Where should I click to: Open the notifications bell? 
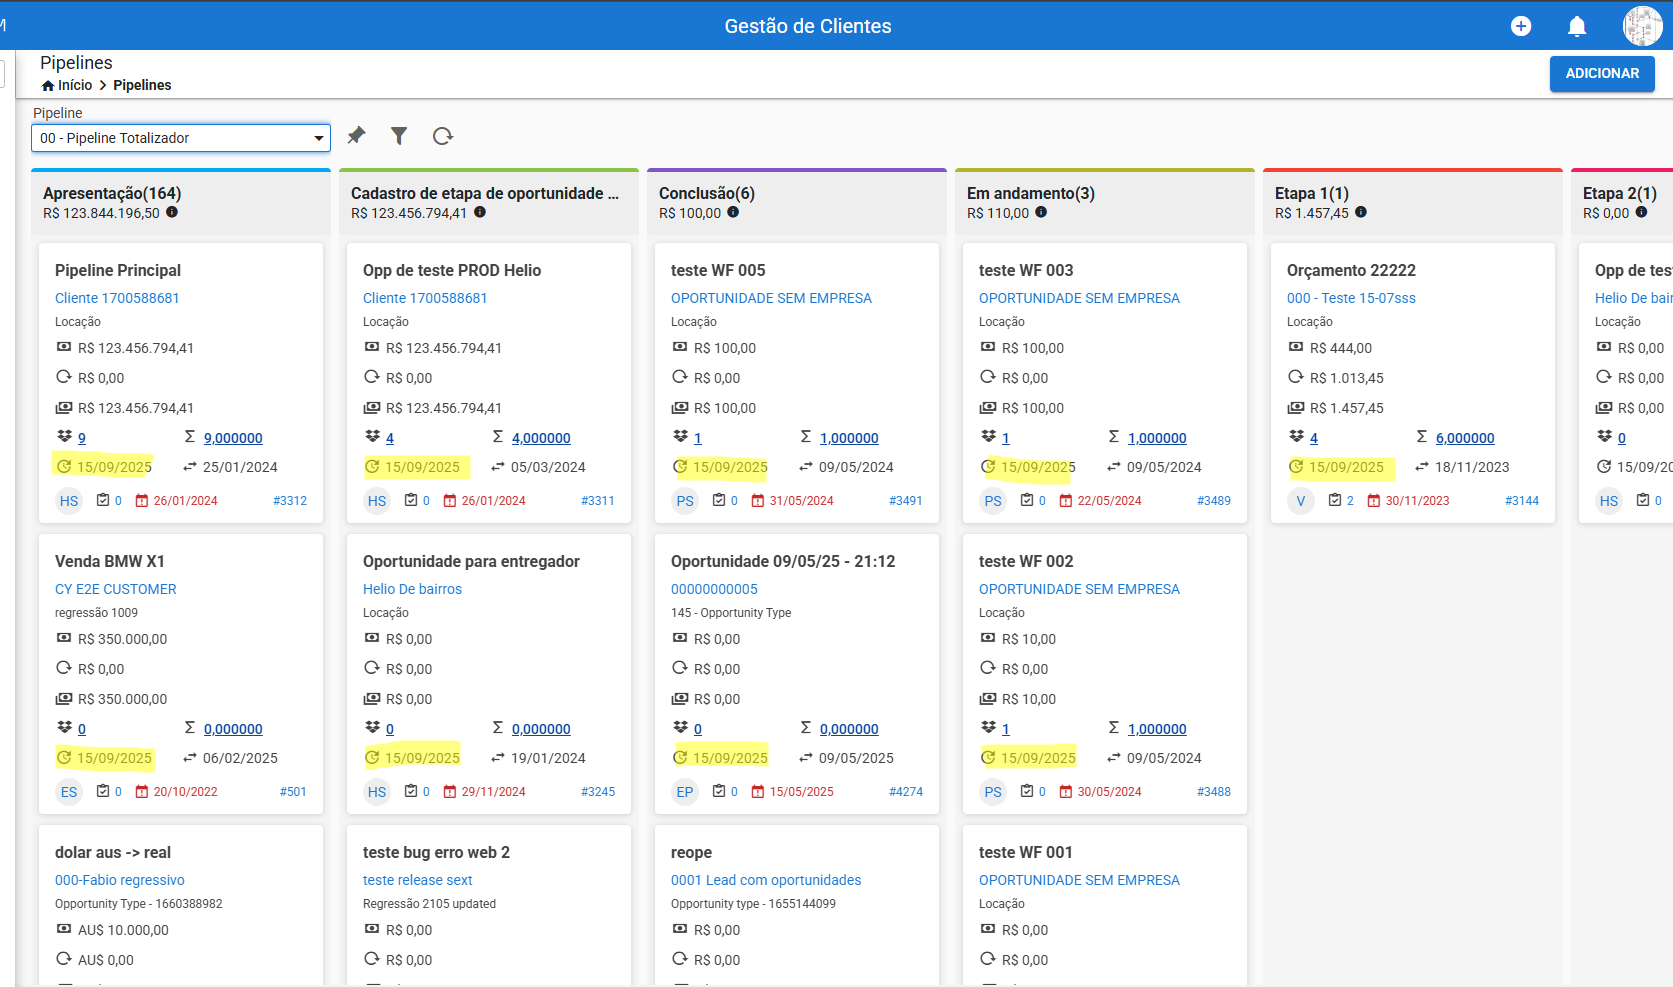1577,26
